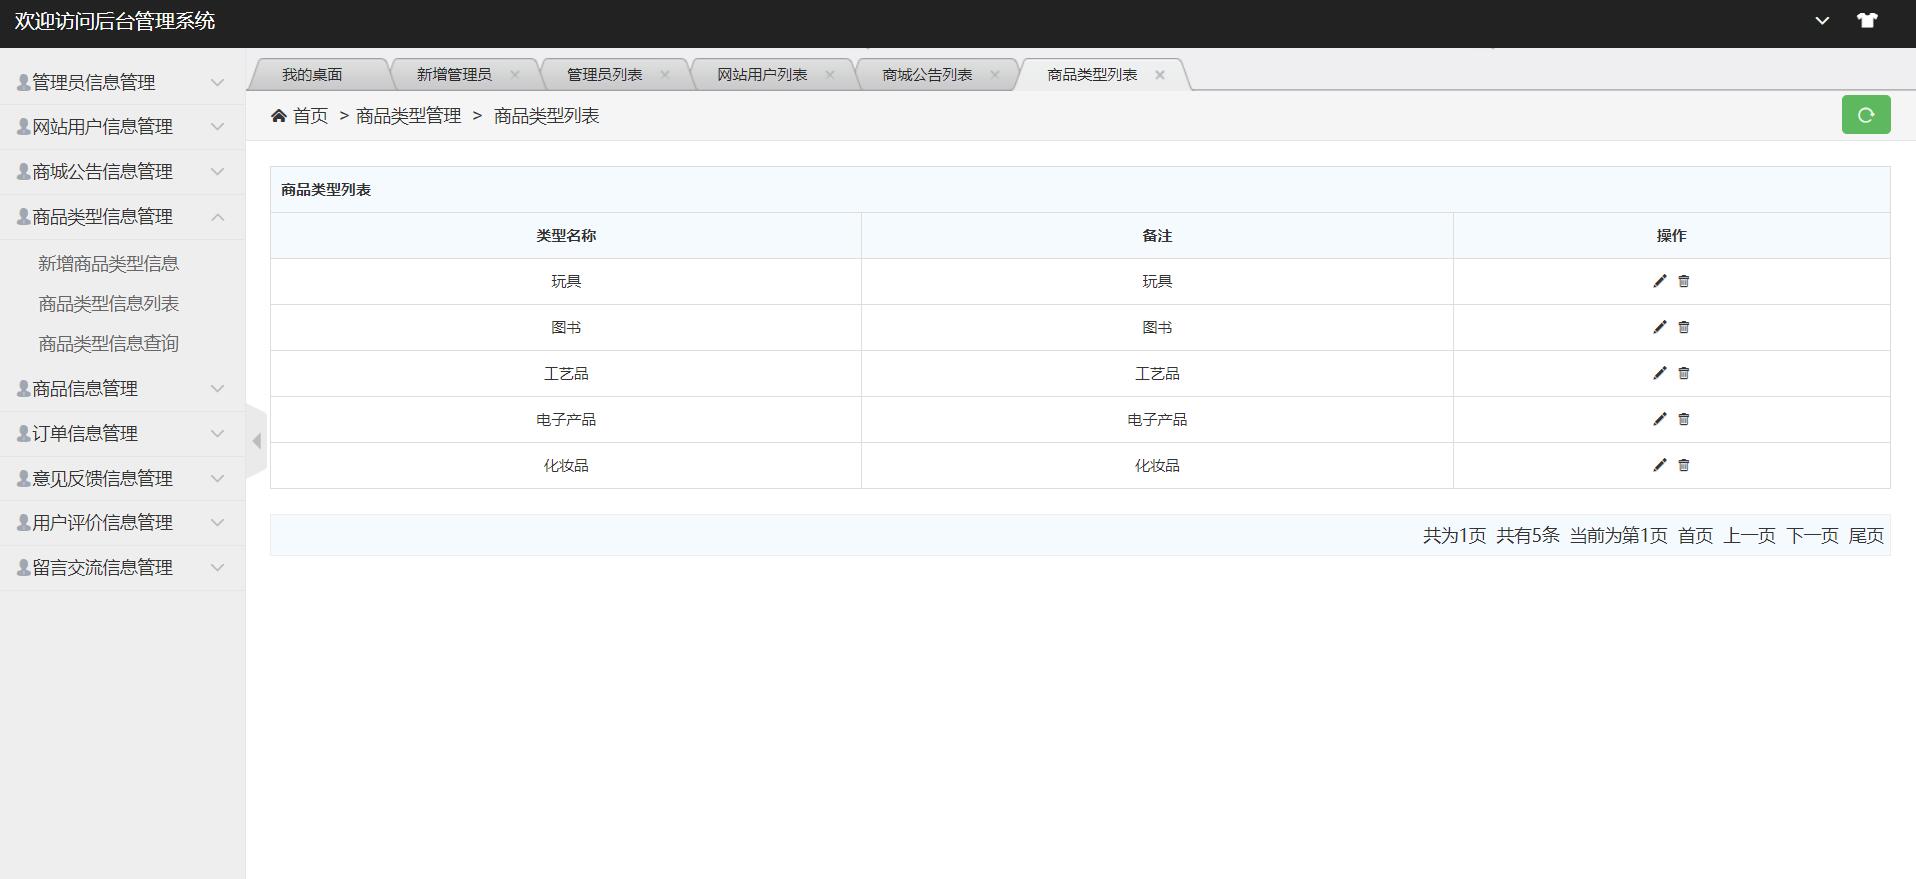This screenshot has width=1916, height=879.
Task: Expand 网站用户信息管理 menu
Action: [x=122, y=127]
